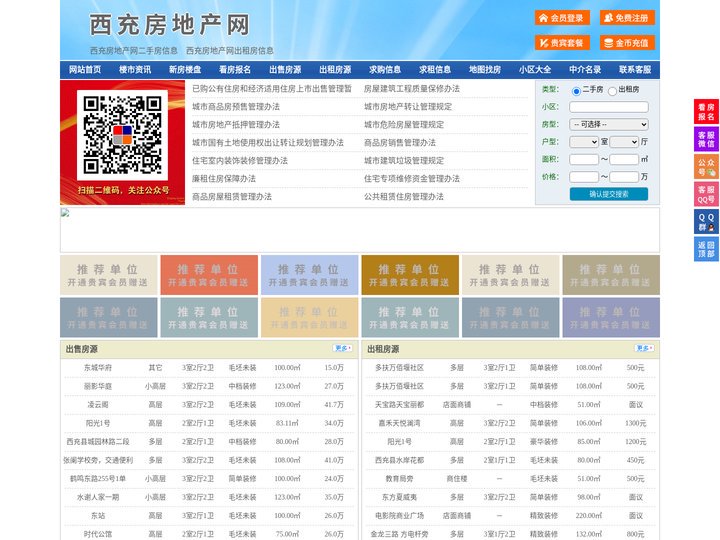The image size is (720, 540).
Task: Open the 出售房源 menu item
Action: point(285,70)
